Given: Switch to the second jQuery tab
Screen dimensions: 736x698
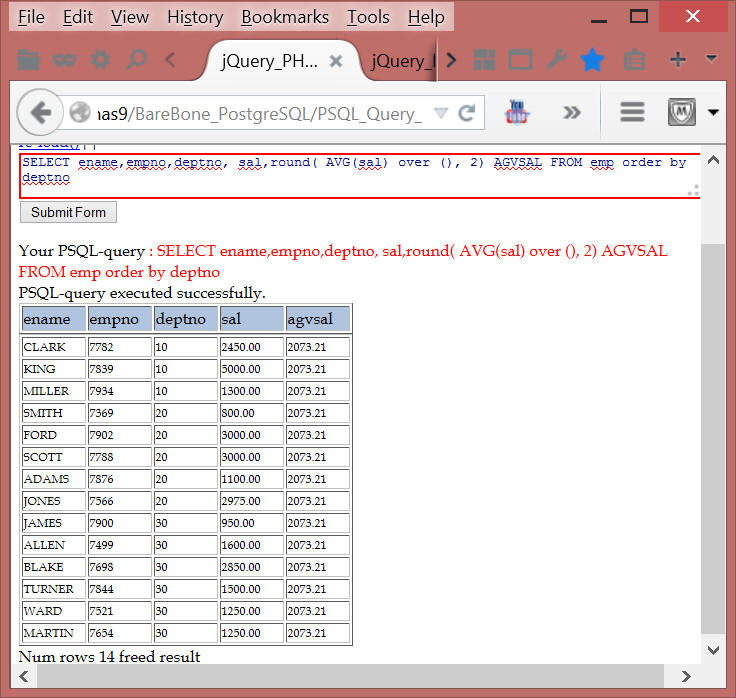Looking at the screenshot, I should [400, 61].
